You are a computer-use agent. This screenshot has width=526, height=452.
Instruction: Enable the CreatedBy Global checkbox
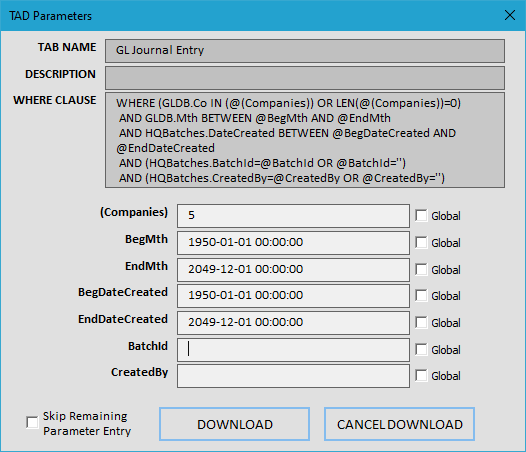click(421, 375)
